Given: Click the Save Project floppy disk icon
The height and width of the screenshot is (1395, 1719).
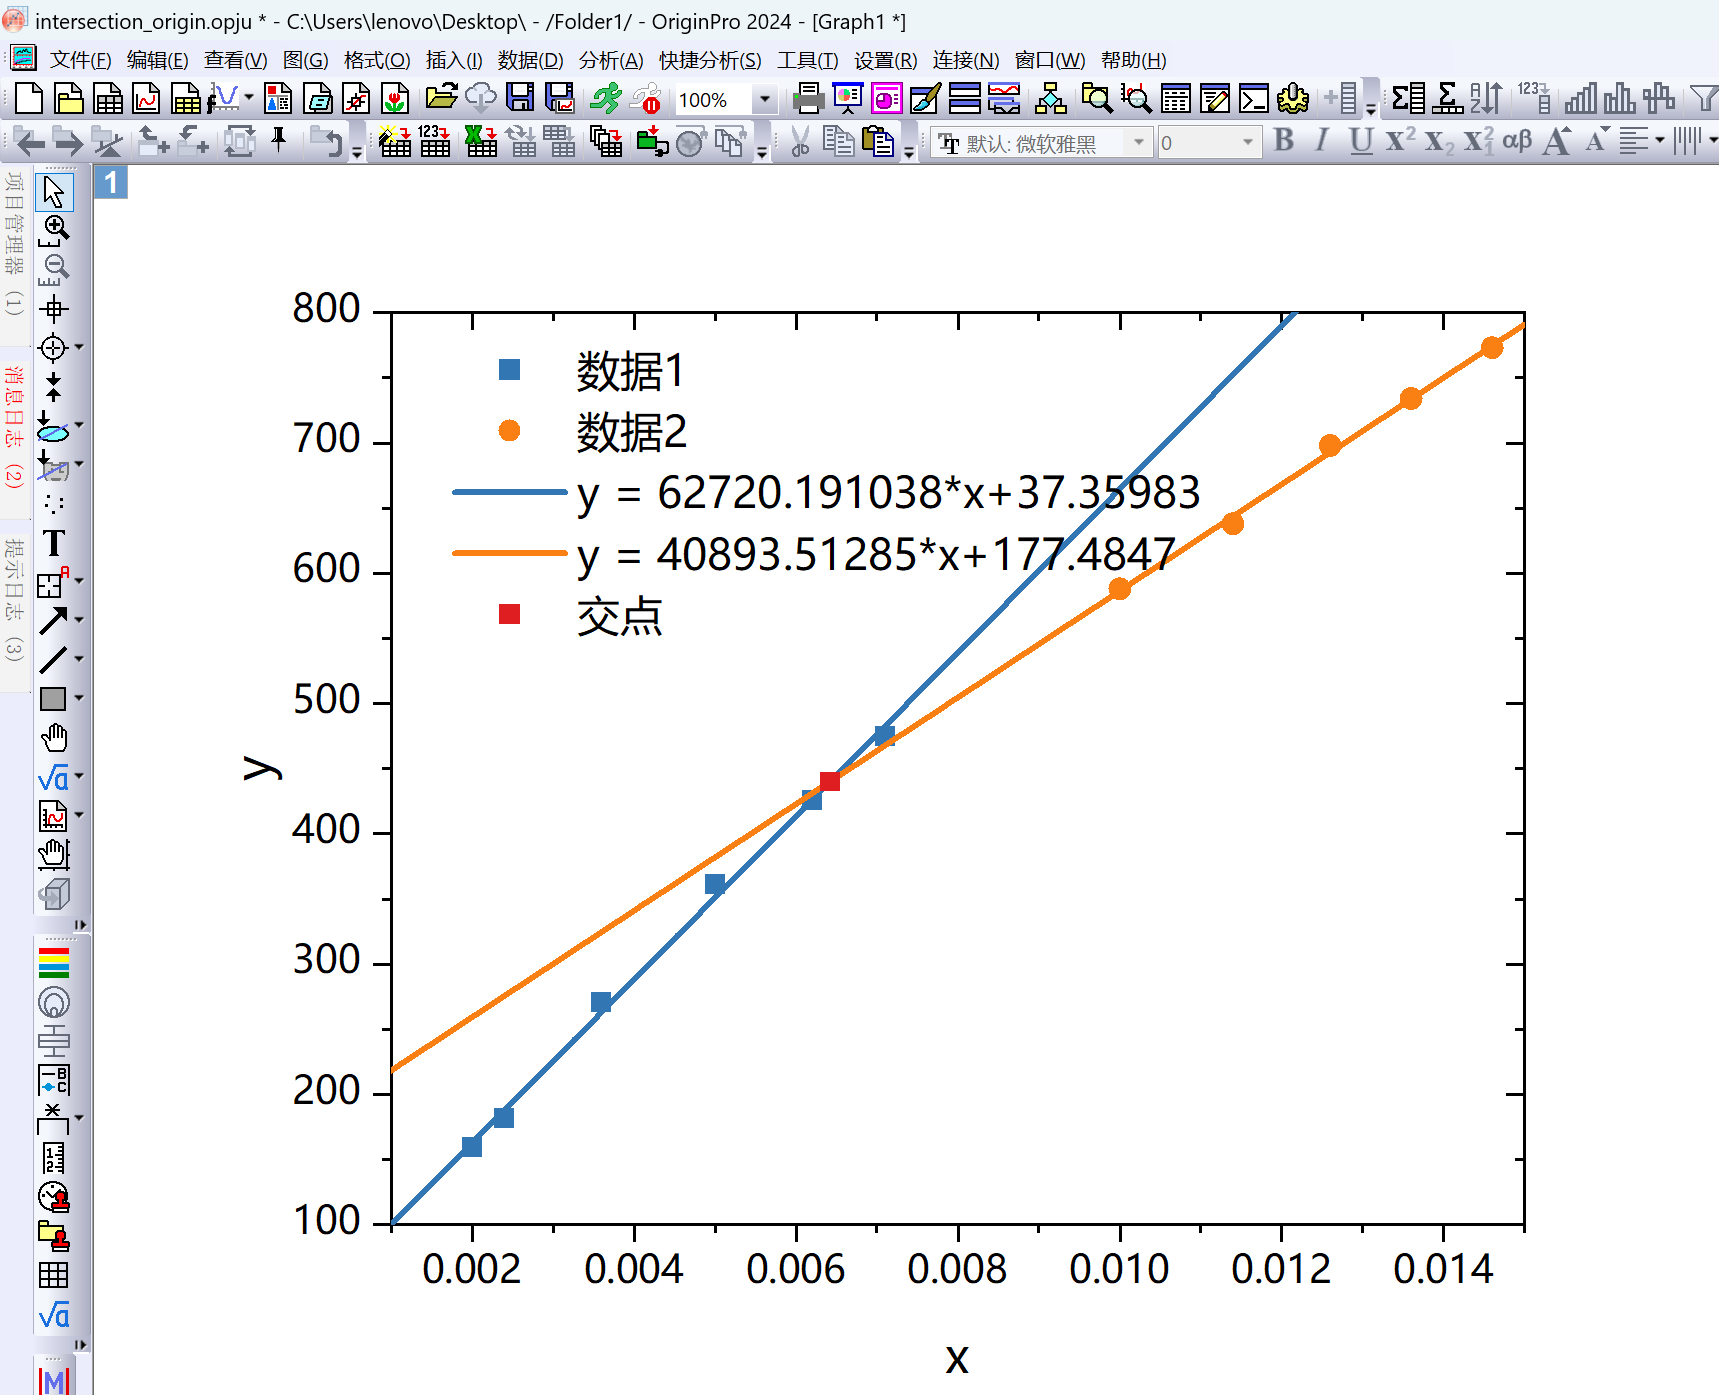Looking at the screenshot, I should [x=520, y=98].
